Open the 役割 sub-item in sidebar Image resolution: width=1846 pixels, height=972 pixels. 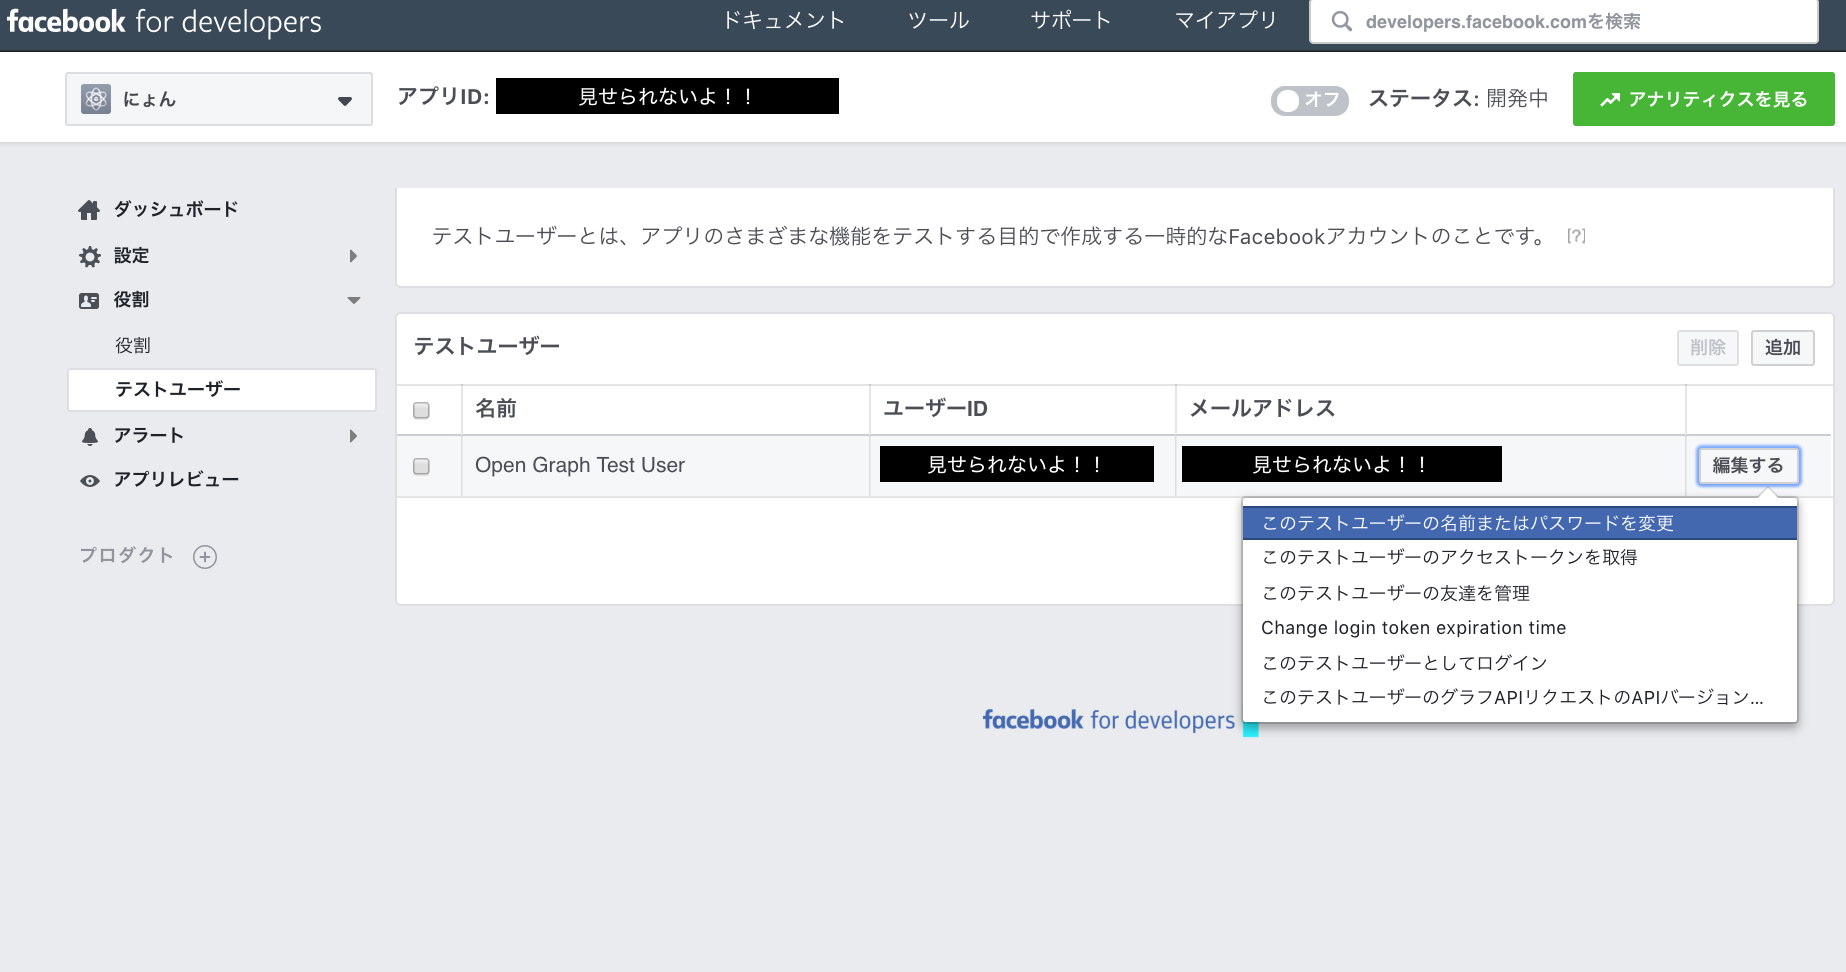133,345
